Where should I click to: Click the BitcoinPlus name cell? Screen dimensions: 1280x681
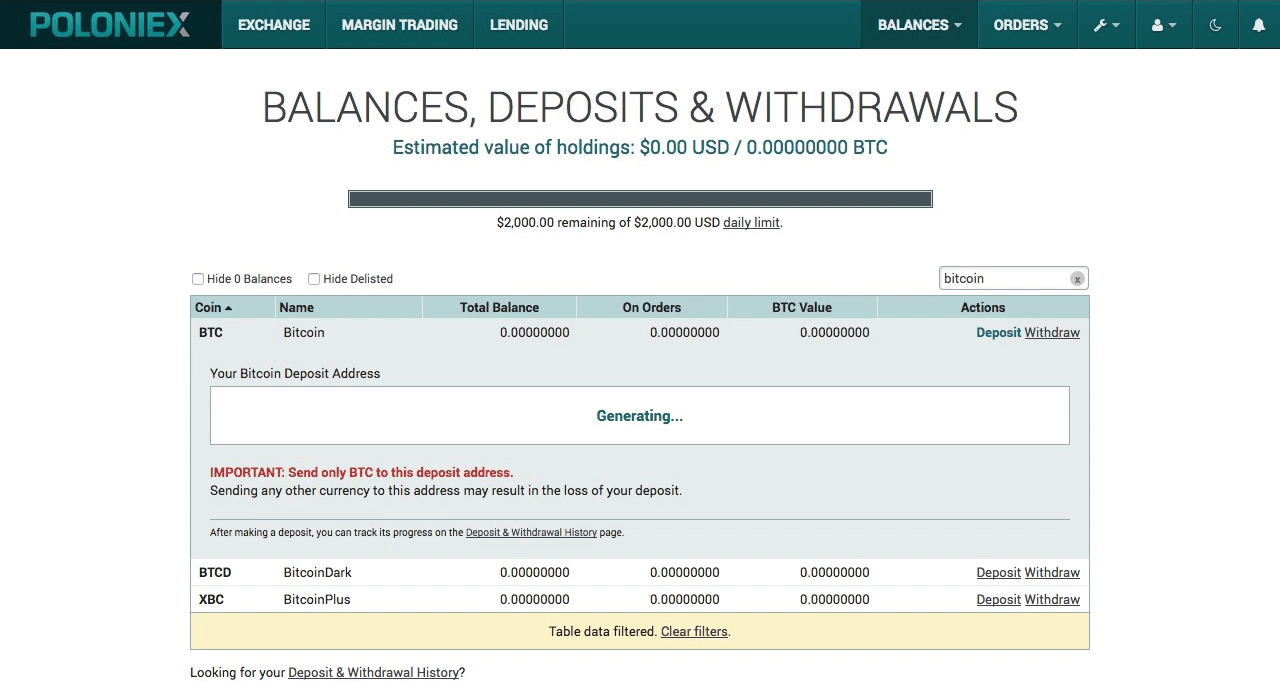point(316,599)
